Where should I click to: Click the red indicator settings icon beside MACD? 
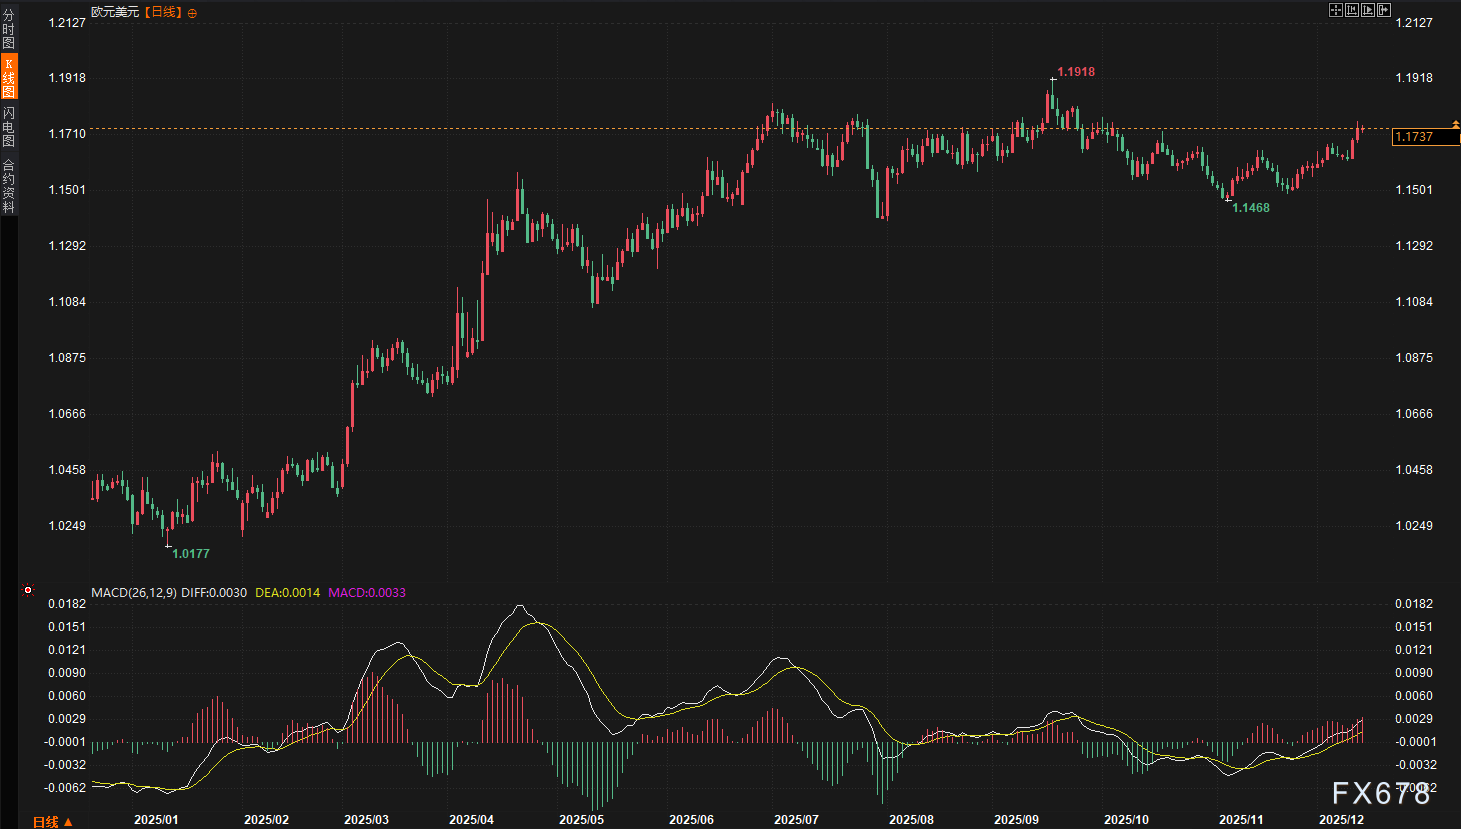pyautogui.click(x=28, y=590)
